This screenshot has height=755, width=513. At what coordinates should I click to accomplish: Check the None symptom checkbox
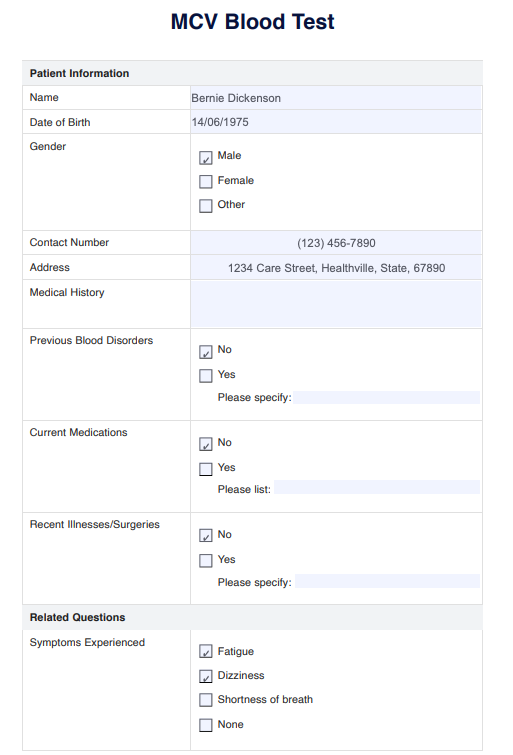point(206,725)
